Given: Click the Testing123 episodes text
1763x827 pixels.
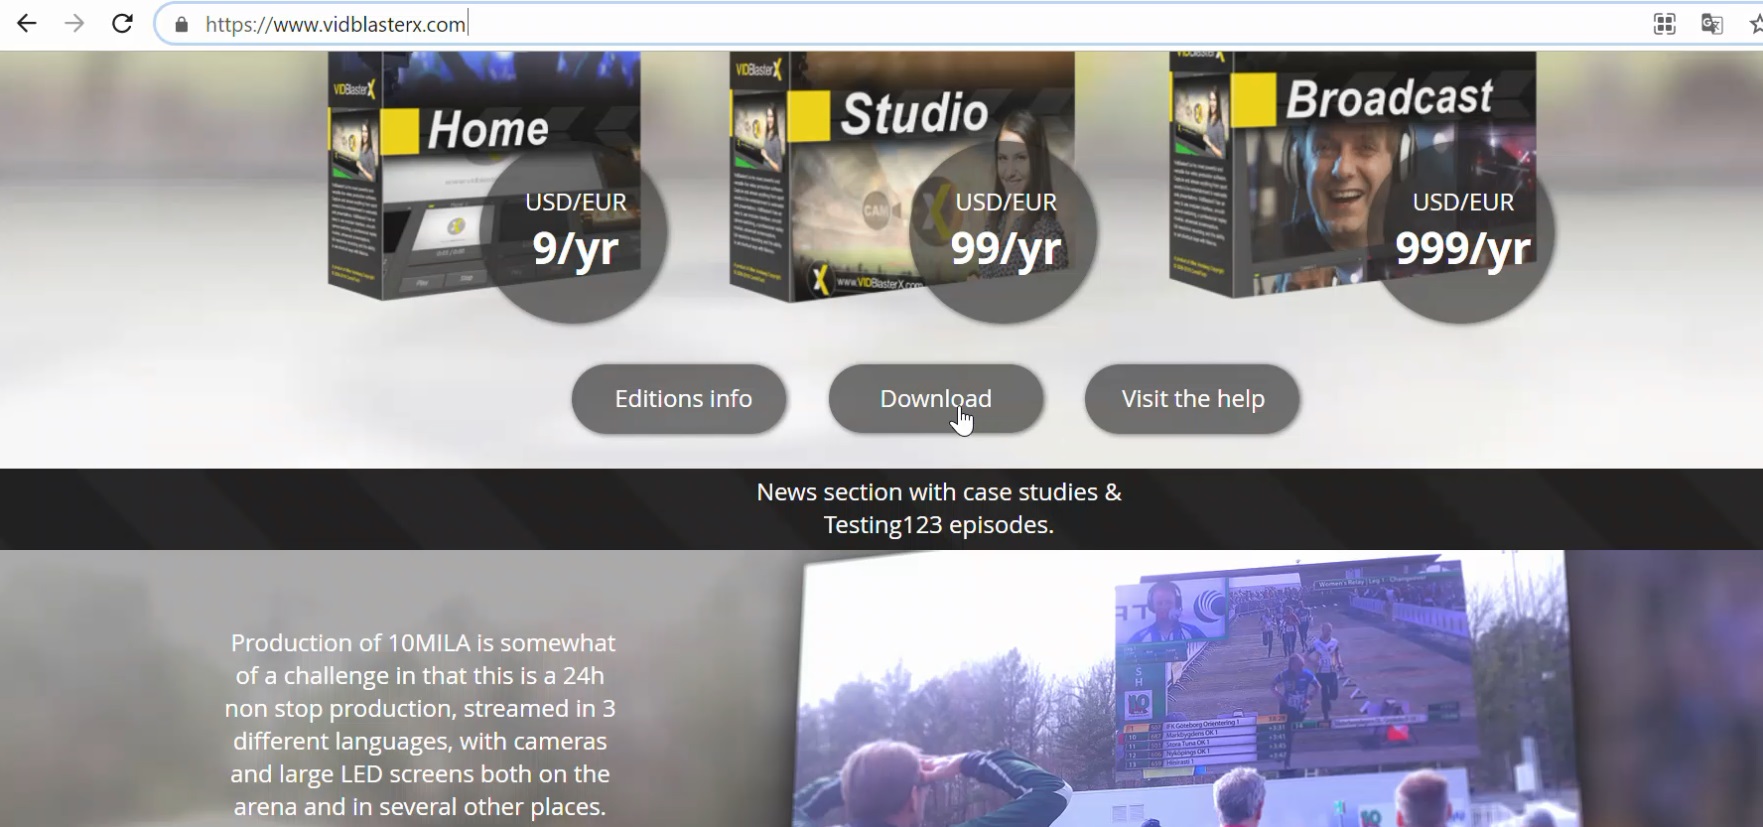Looking at the screenshot, I should 938,525.
